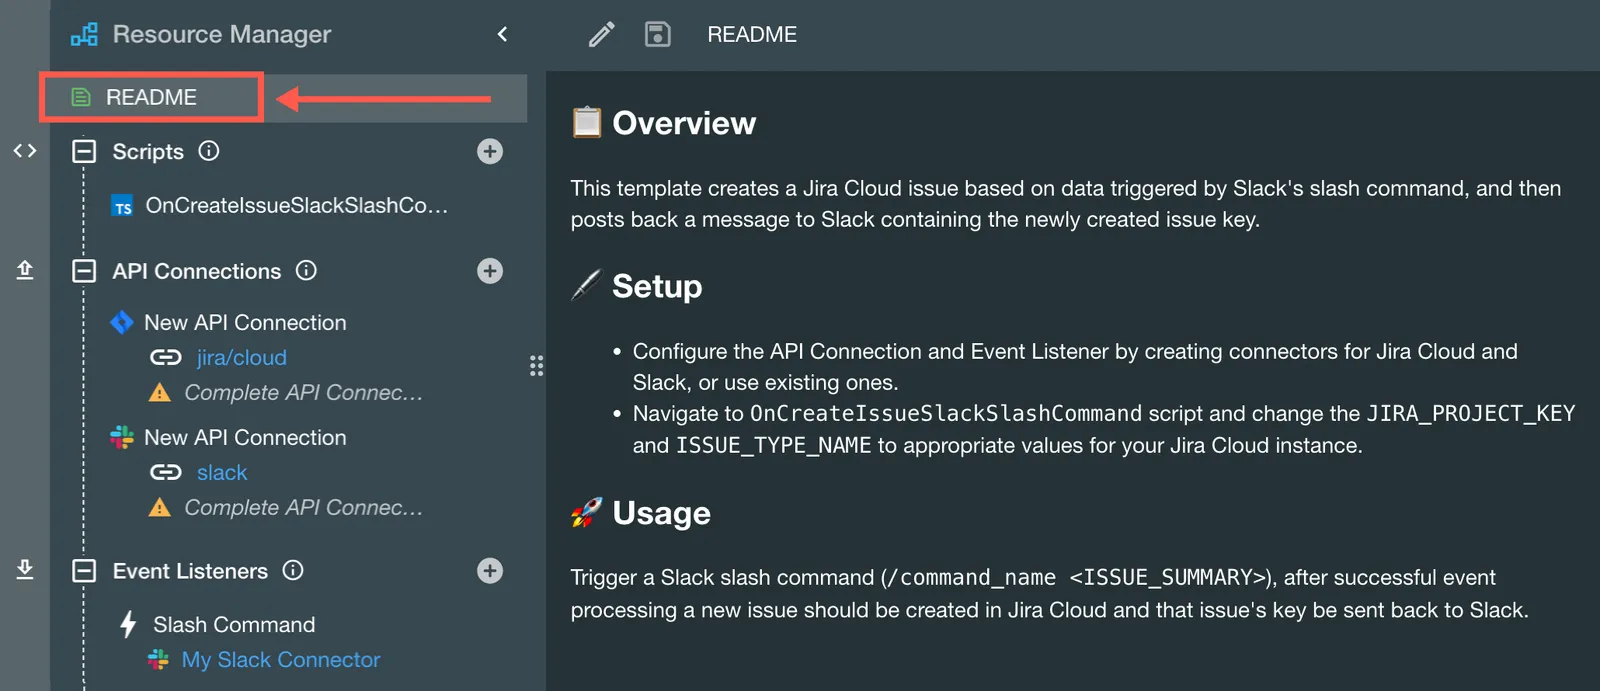Open the code brackets icon in left rail
The image size is (1600, 691).
(x=25, y=151)
